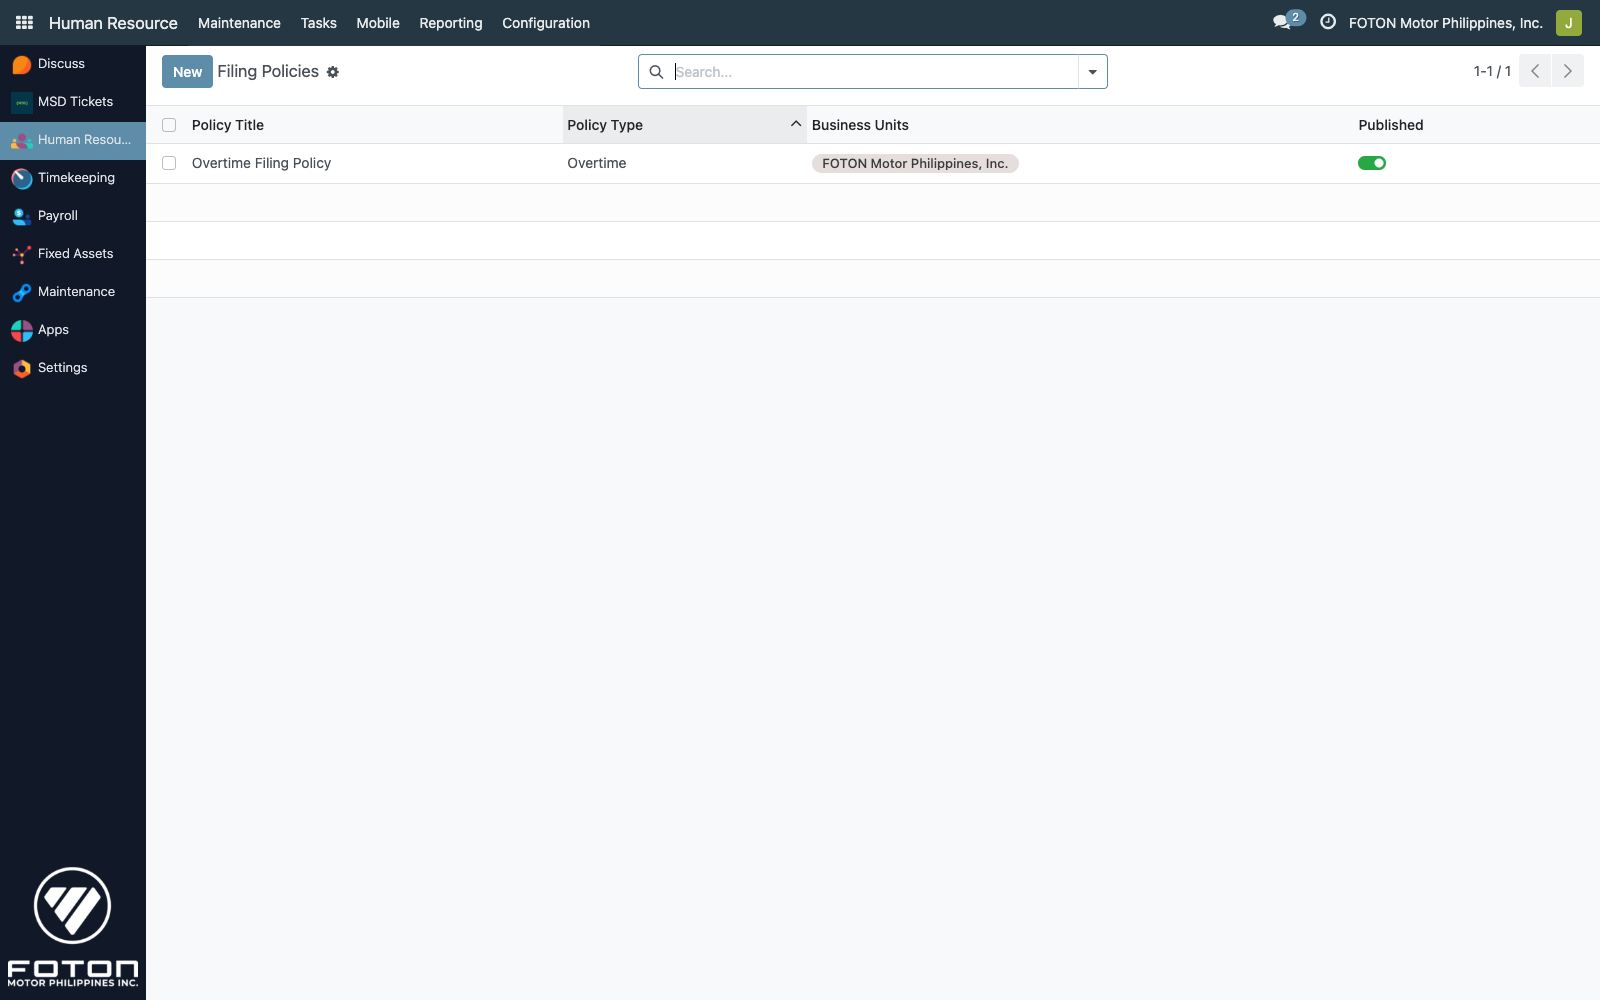
Task: Open Fixed Assets icon in sidebar
Action: coord(22,254)
